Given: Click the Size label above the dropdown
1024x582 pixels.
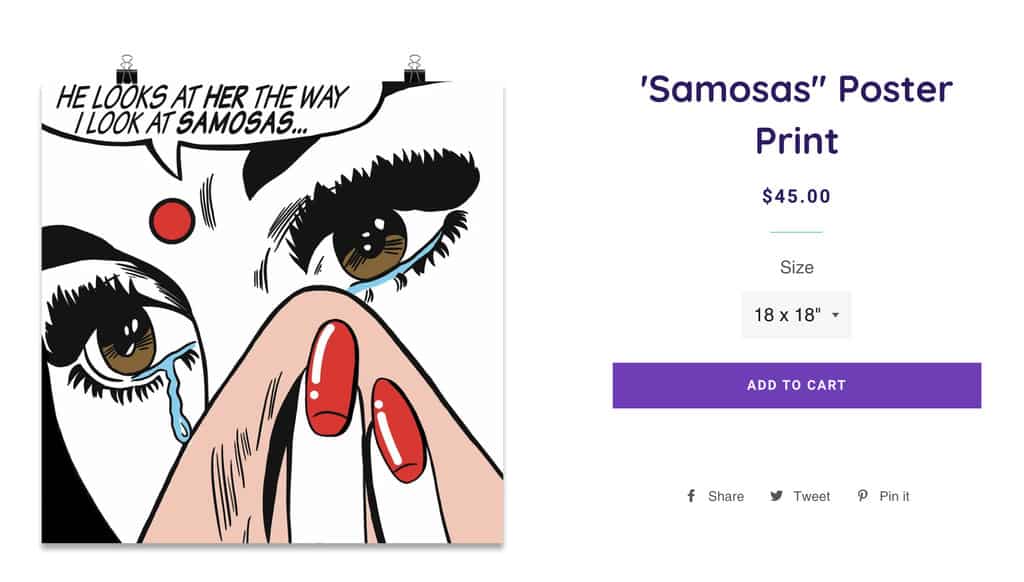Looking at the screenshot, I should (x=795, y=267).
